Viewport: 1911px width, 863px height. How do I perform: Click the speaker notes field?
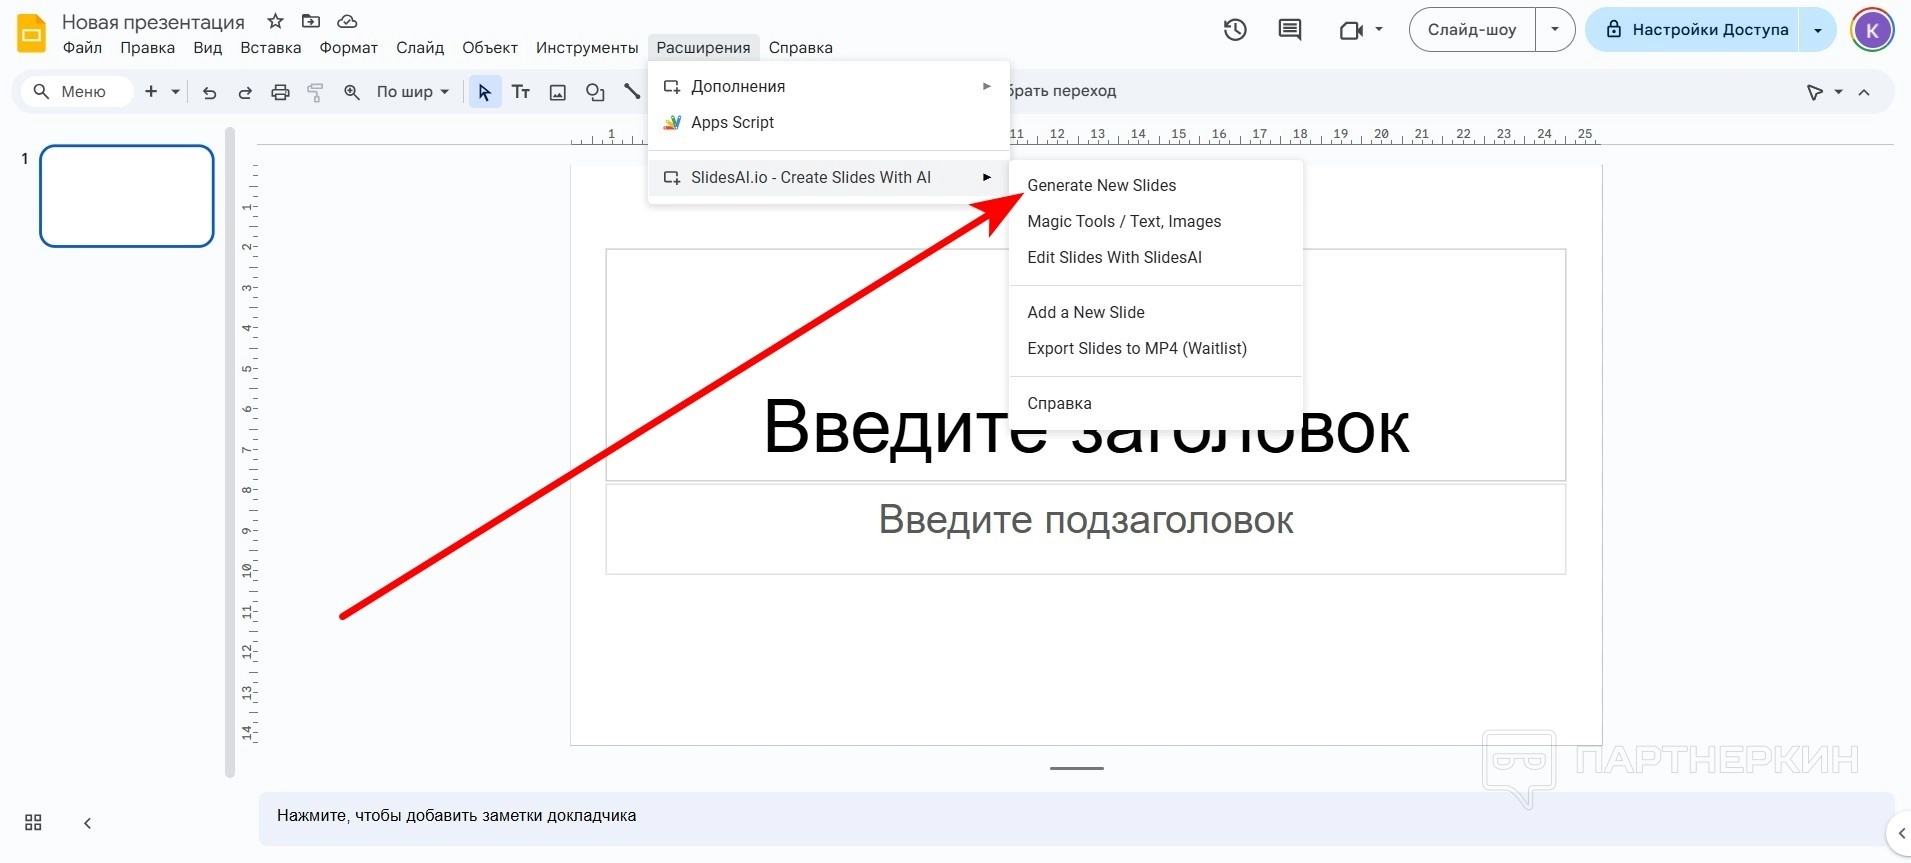[x=1075, y=816]
